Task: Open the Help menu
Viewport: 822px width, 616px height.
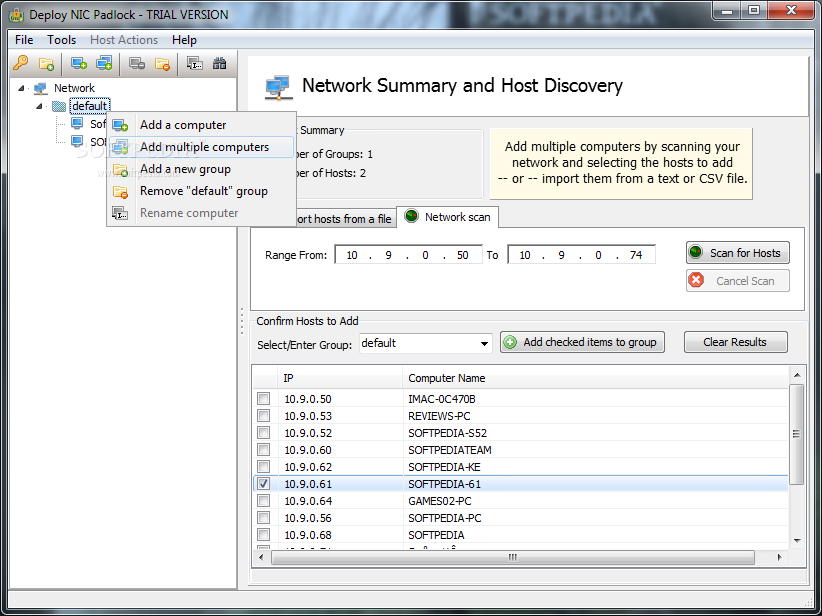Action: tap(184, 40)
